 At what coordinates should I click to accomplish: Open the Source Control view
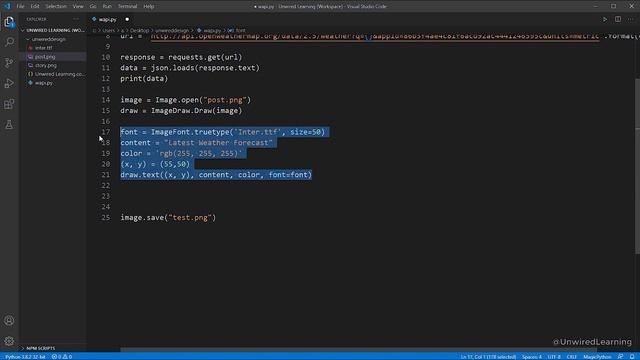pos(9,62)
